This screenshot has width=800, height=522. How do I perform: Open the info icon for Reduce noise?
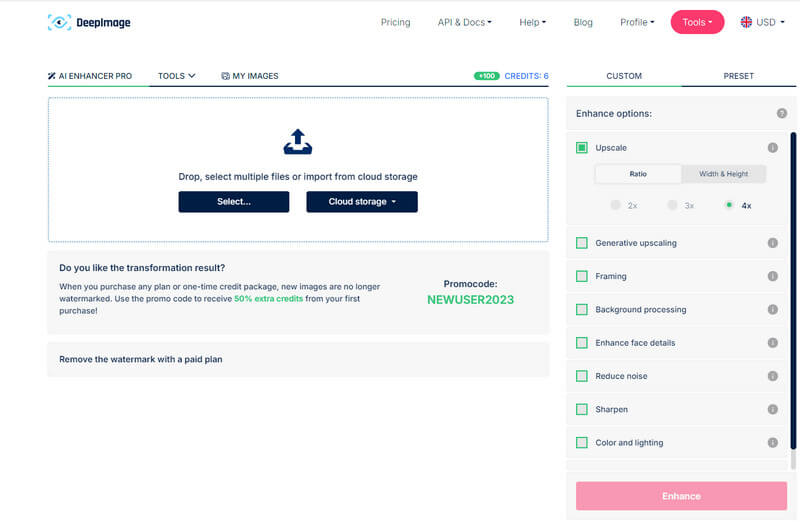pos(772,376)
